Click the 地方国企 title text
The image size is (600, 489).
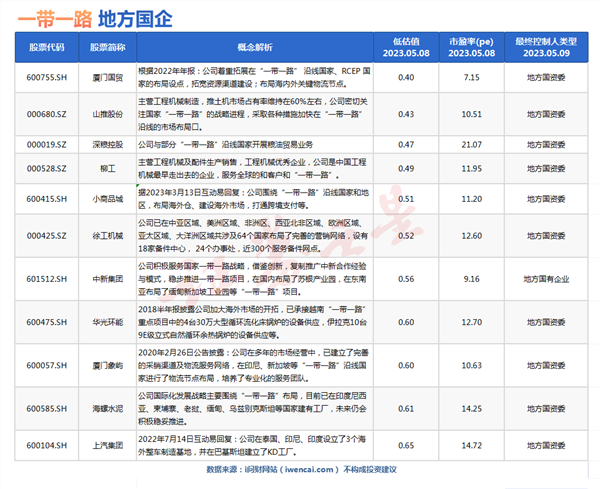pyautogui.click(x=135, y=19)
